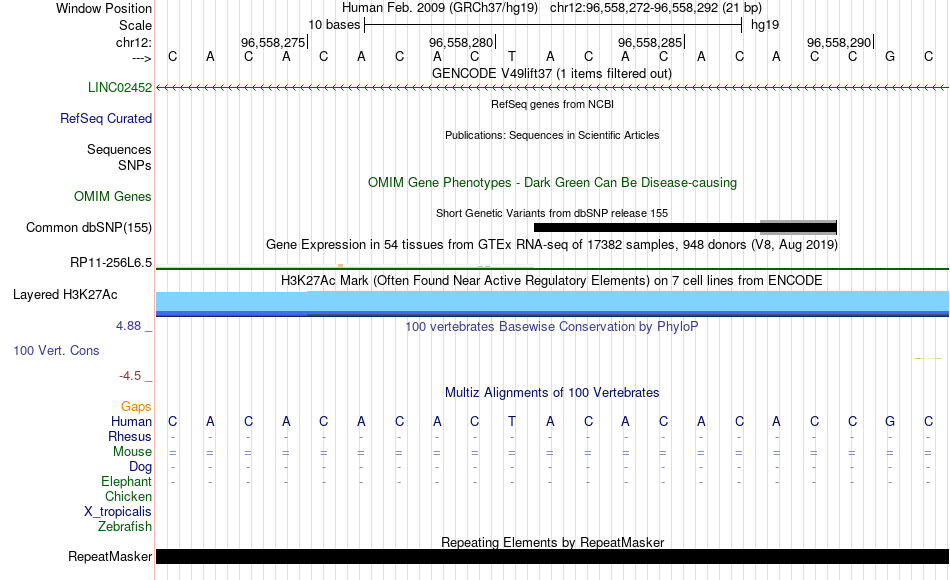Image resolution: width=950 pixels, height=580 pixels.
Task: Click the light blue H3K27Ac signal band
Action: (552, 301)
